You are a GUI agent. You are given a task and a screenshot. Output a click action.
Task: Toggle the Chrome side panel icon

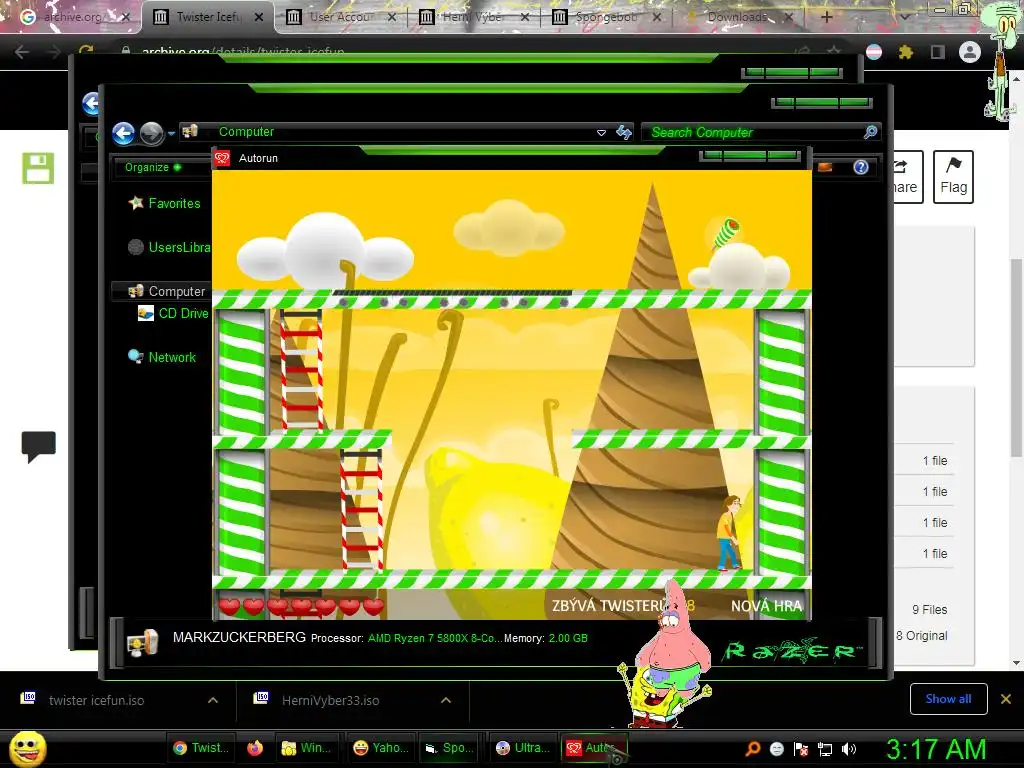point(937,52)
